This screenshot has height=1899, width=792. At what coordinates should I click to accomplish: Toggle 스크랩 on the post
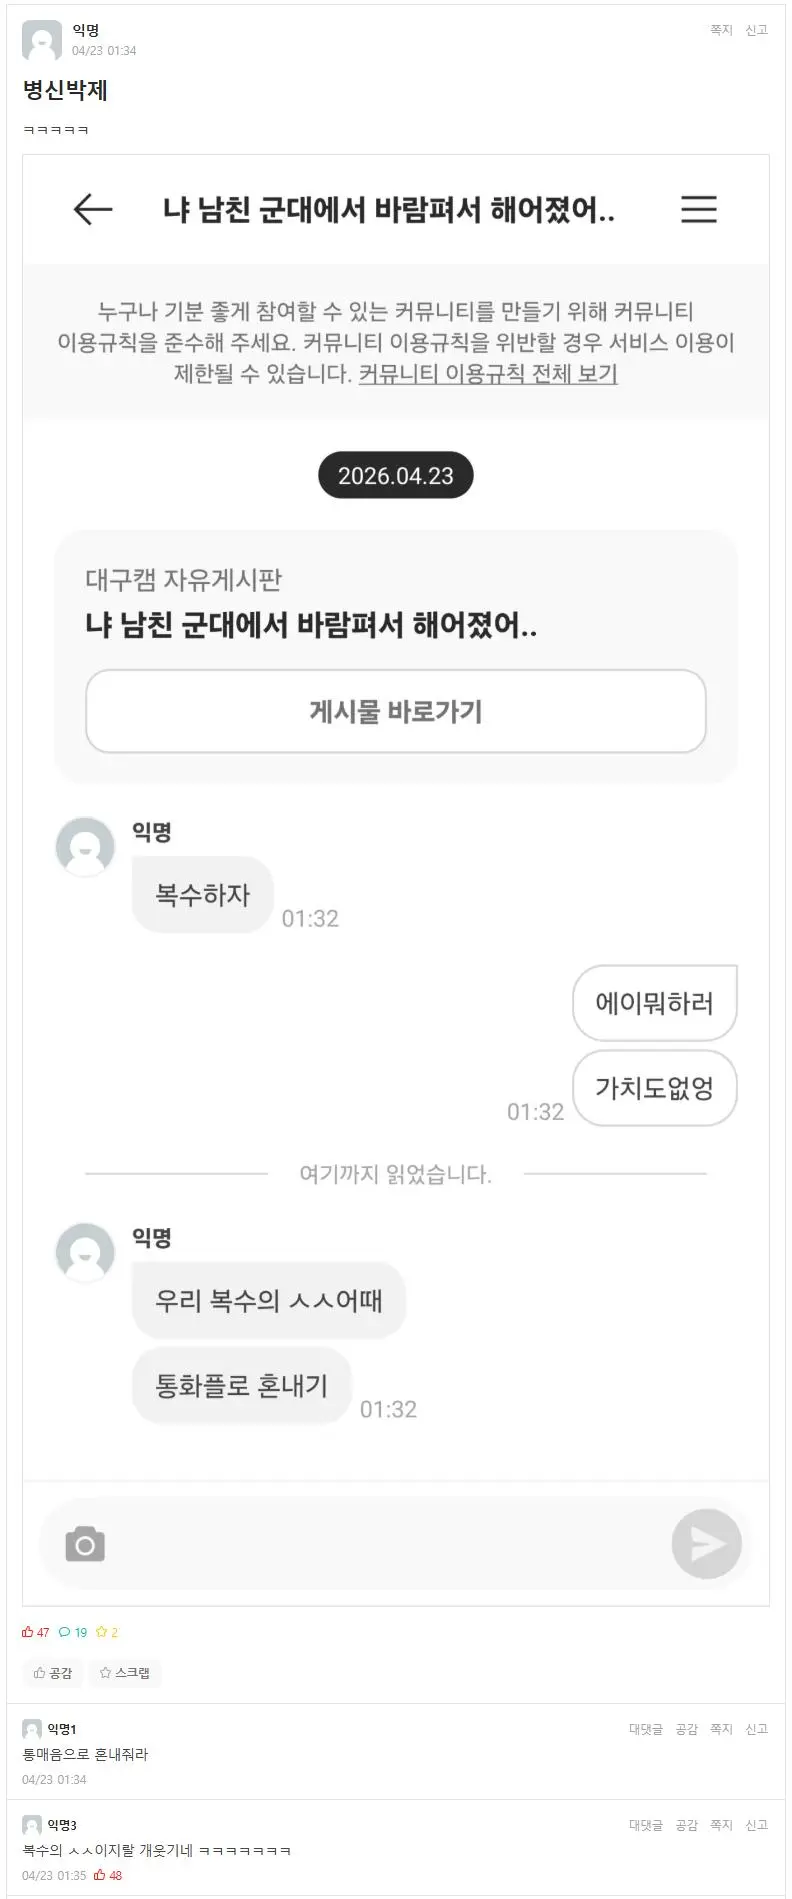coord(124,1672)
